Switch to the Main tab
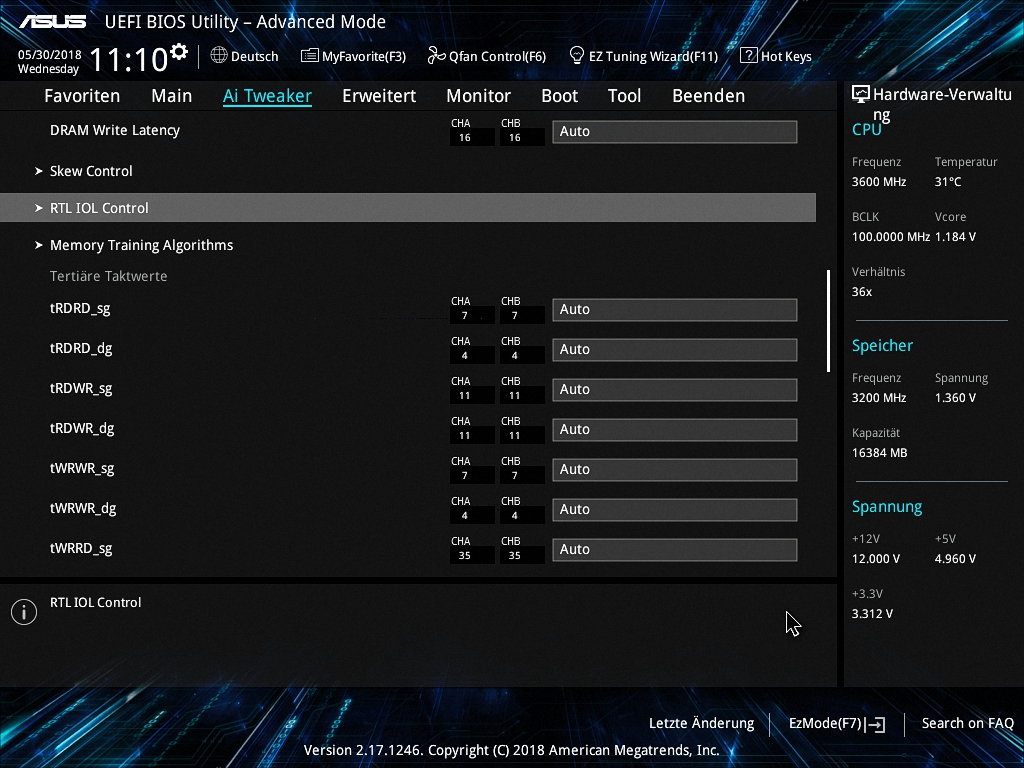The image size is (1024, 768). (x=172, y=96)
